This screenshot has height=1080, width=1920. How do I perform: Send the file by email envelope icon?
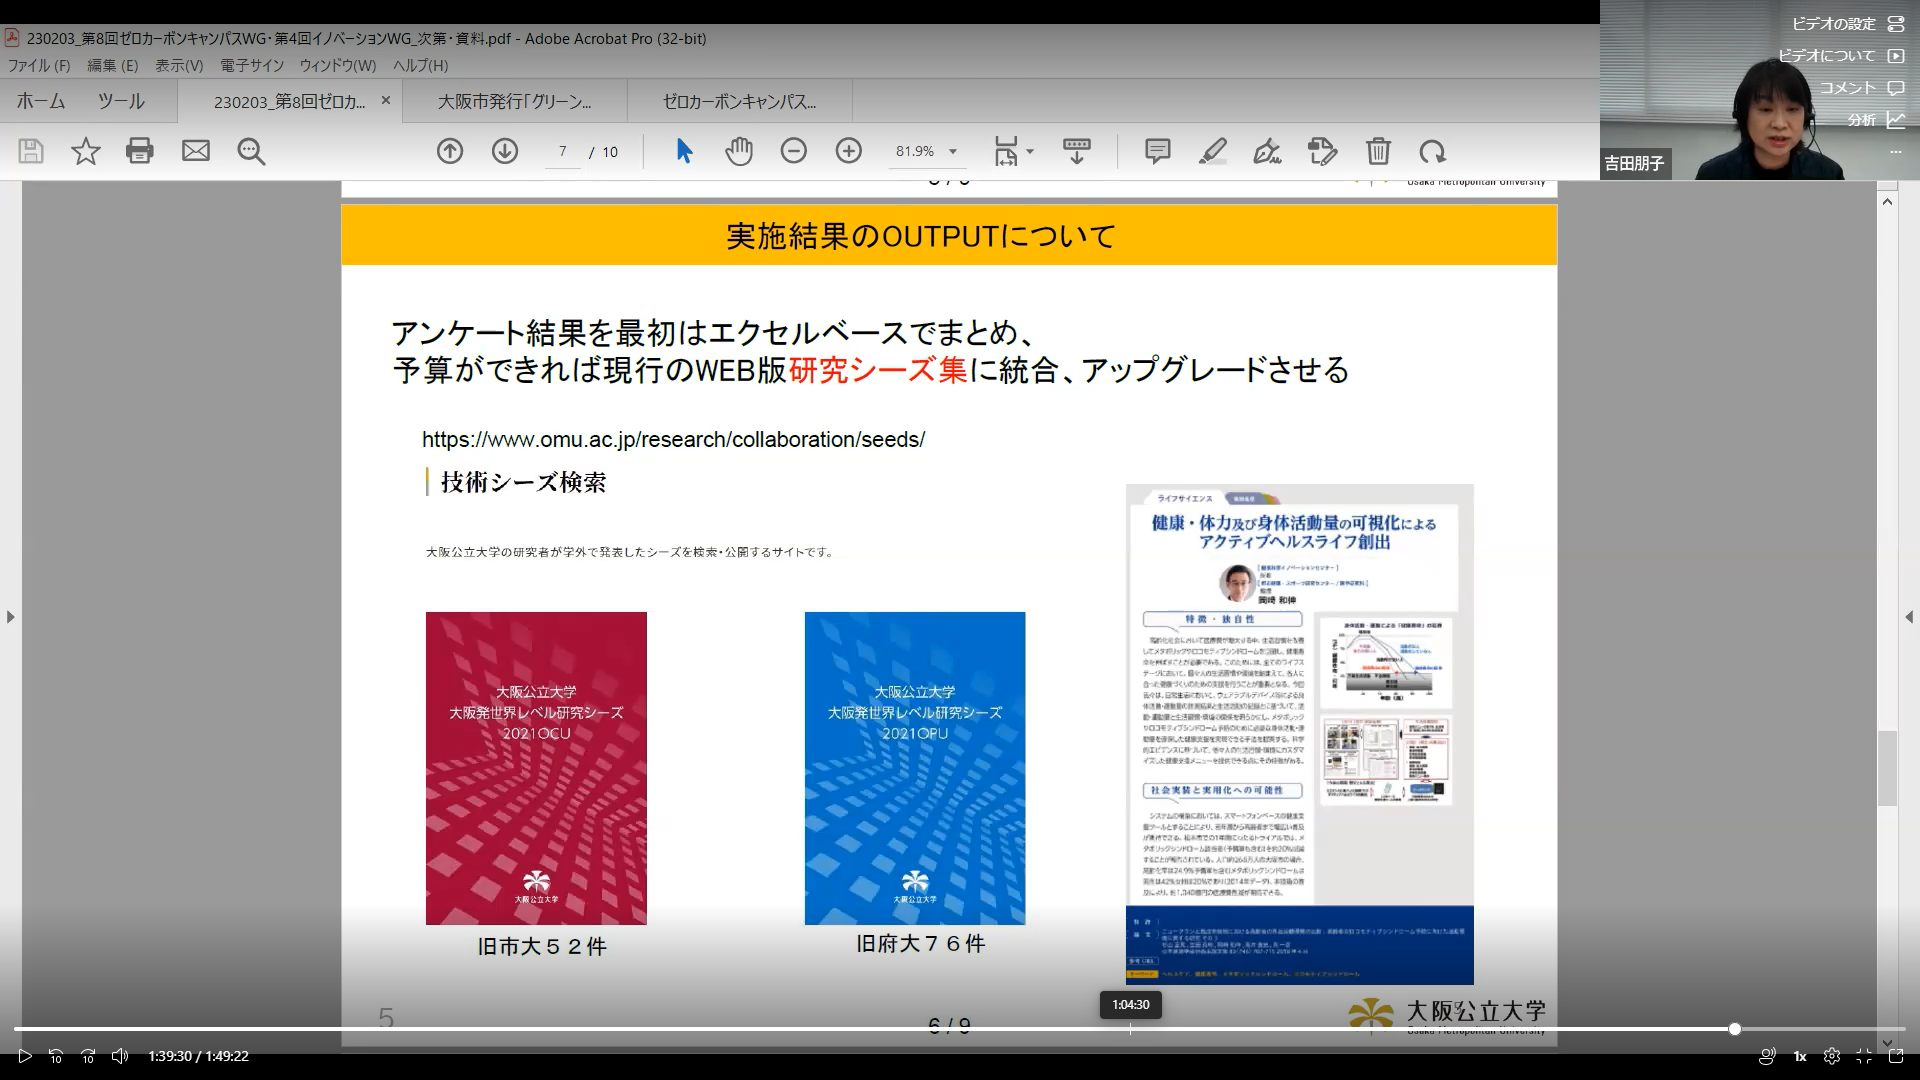196,151
